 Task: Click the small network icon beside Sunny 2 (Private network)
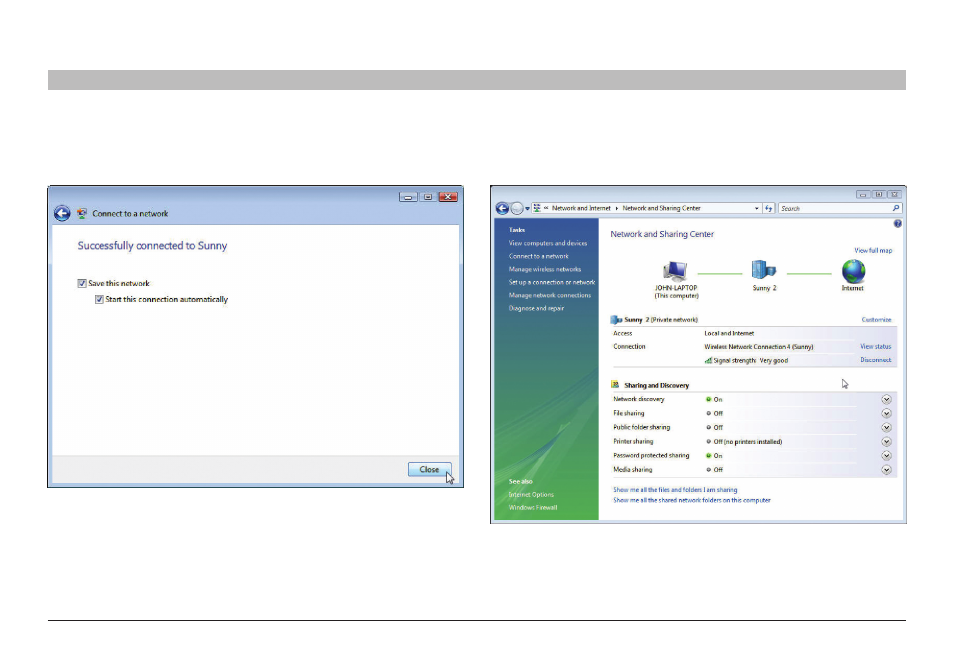coord(616,319)
